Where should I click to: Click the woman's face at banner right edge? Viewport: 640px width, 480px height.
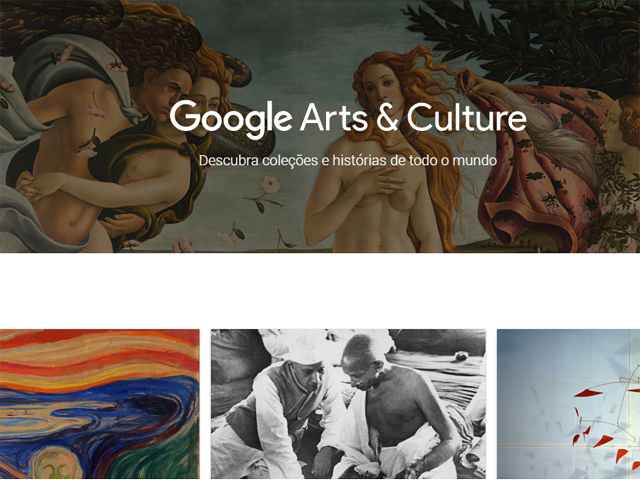pyautogui.click(x=620, y=122)
